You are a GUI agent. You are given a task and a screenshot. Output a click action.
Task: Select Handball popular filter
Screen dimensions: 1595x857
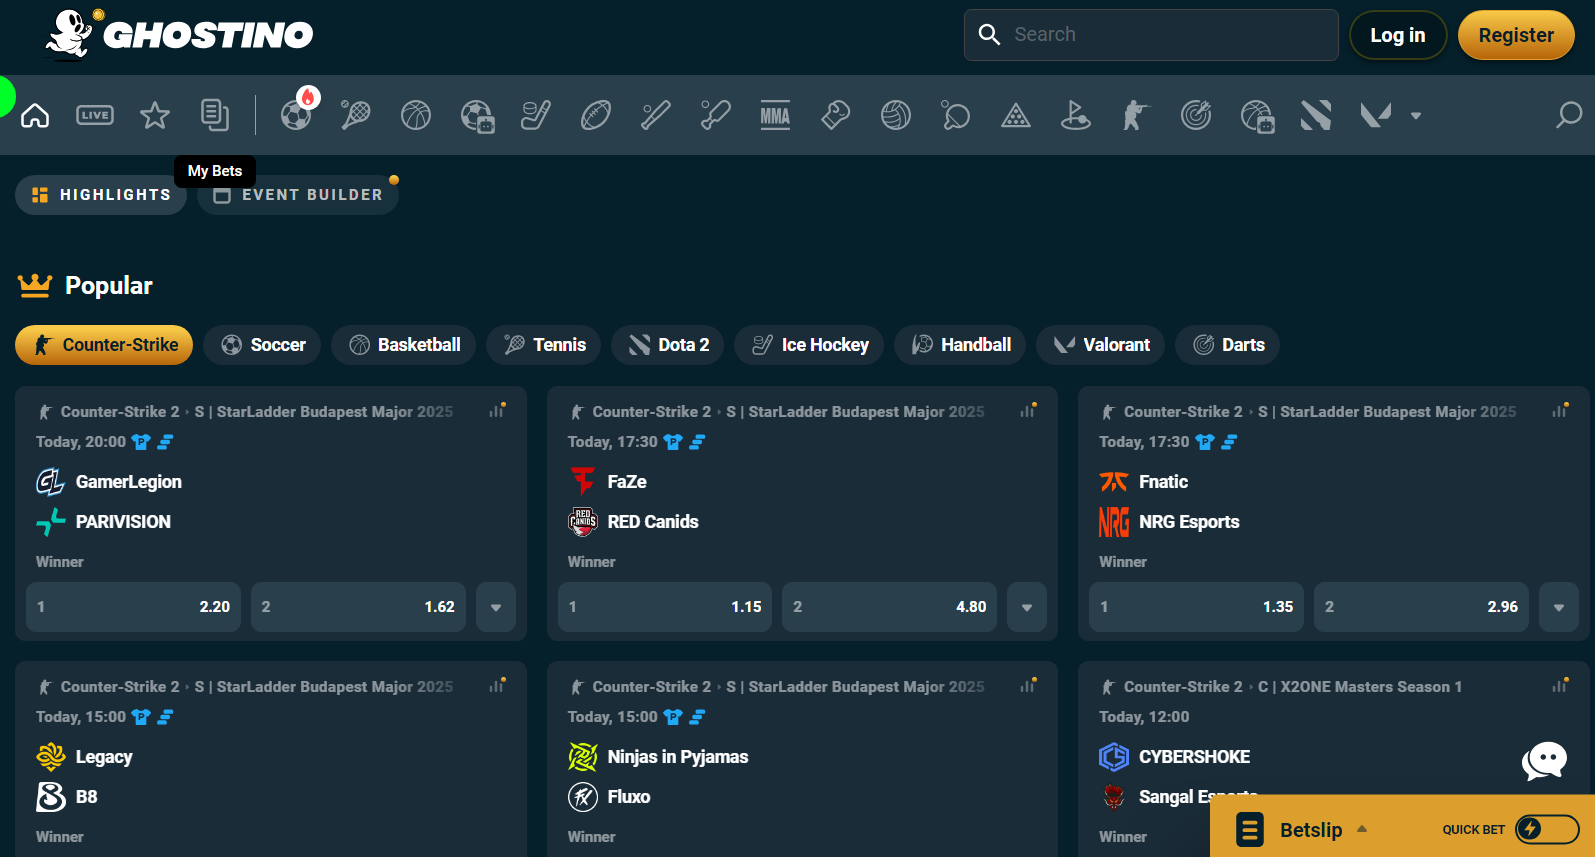point(960,345)
